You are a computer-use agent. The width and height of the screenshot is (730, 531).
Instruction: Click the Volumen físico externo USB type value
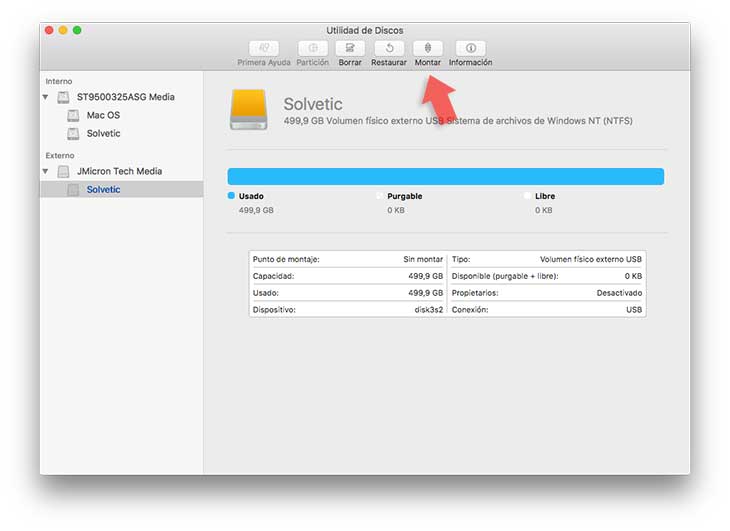point(591,259)
